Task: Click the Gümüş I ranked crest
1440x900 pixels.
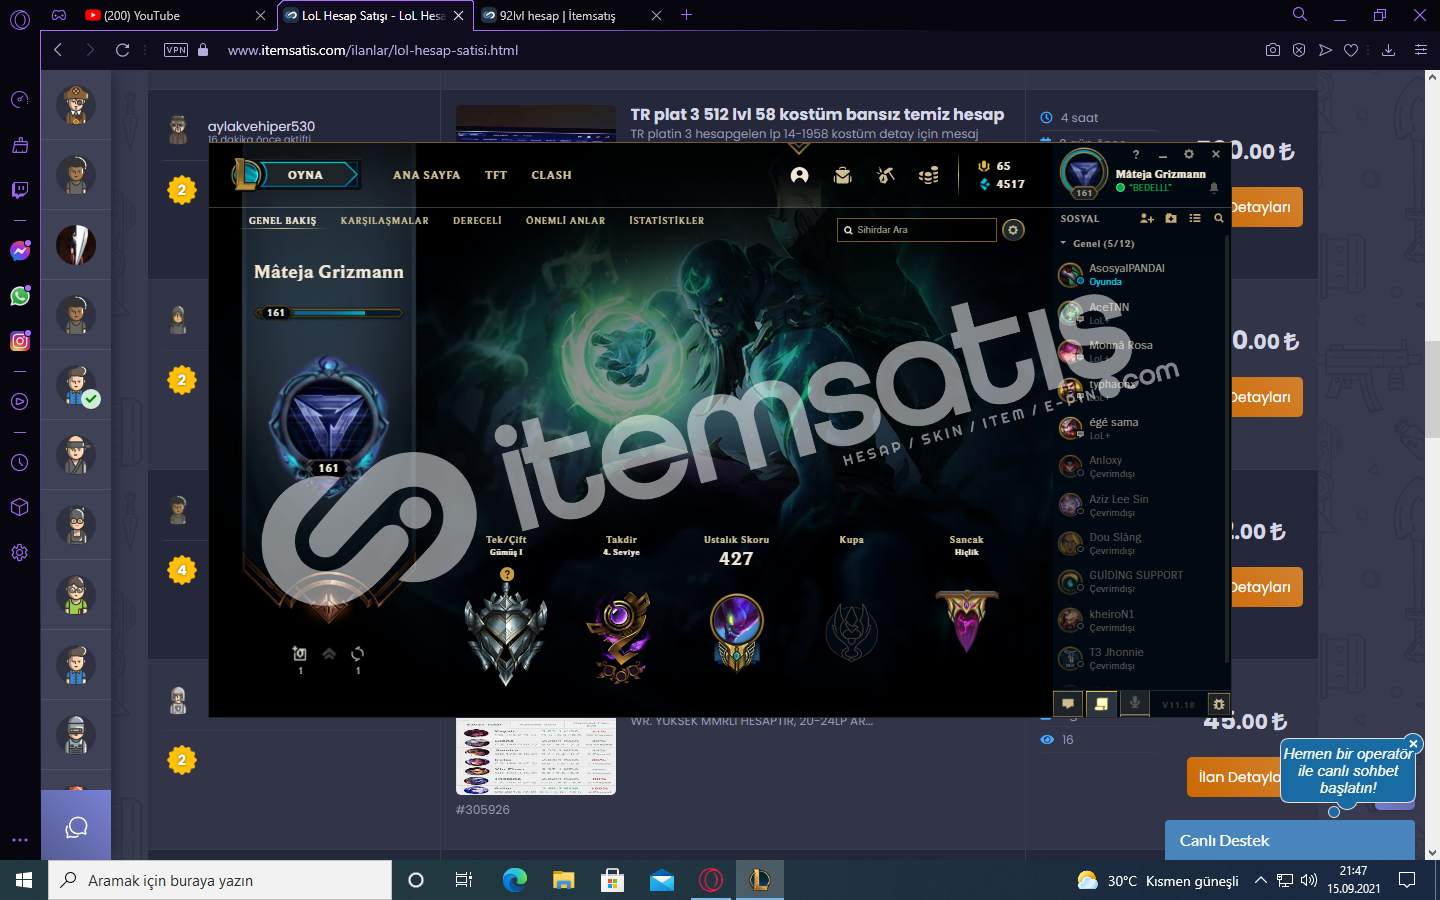Action: pyautogui.click(x=506, y=633)
